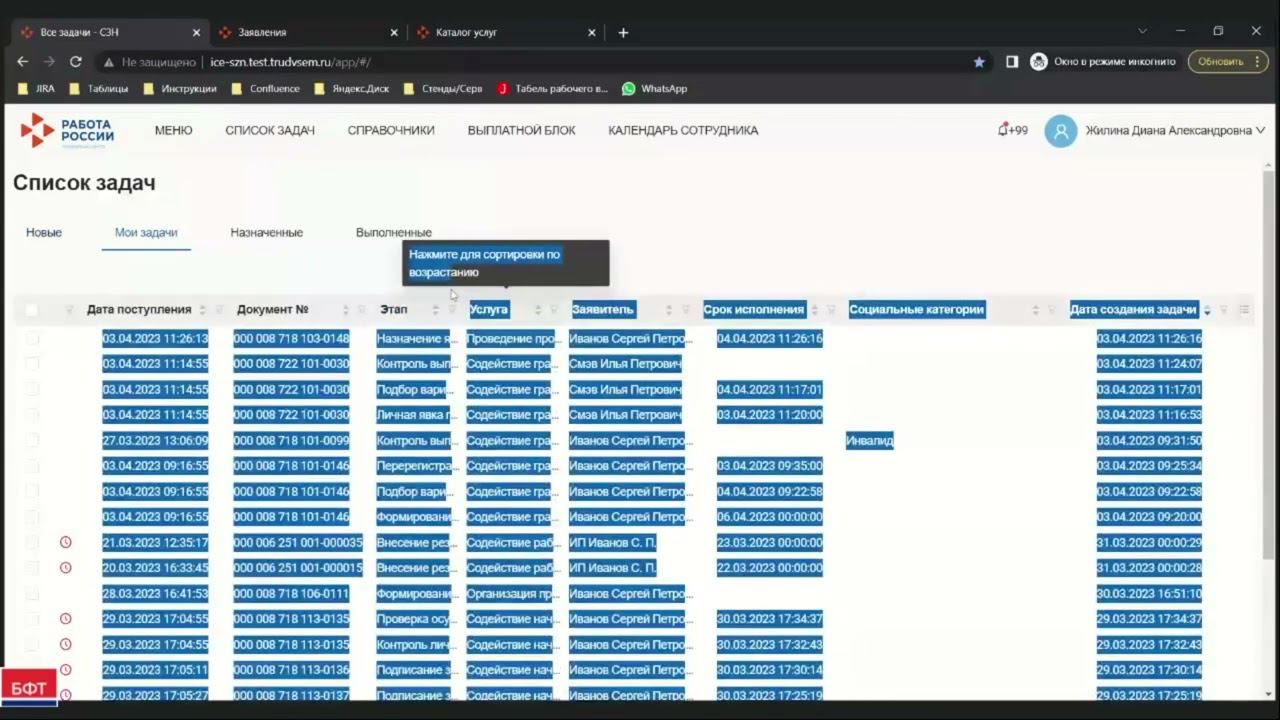Check the row with stage Перерегистра...
The height and width of the screenshot is (720, 1280).
(32, 466)
